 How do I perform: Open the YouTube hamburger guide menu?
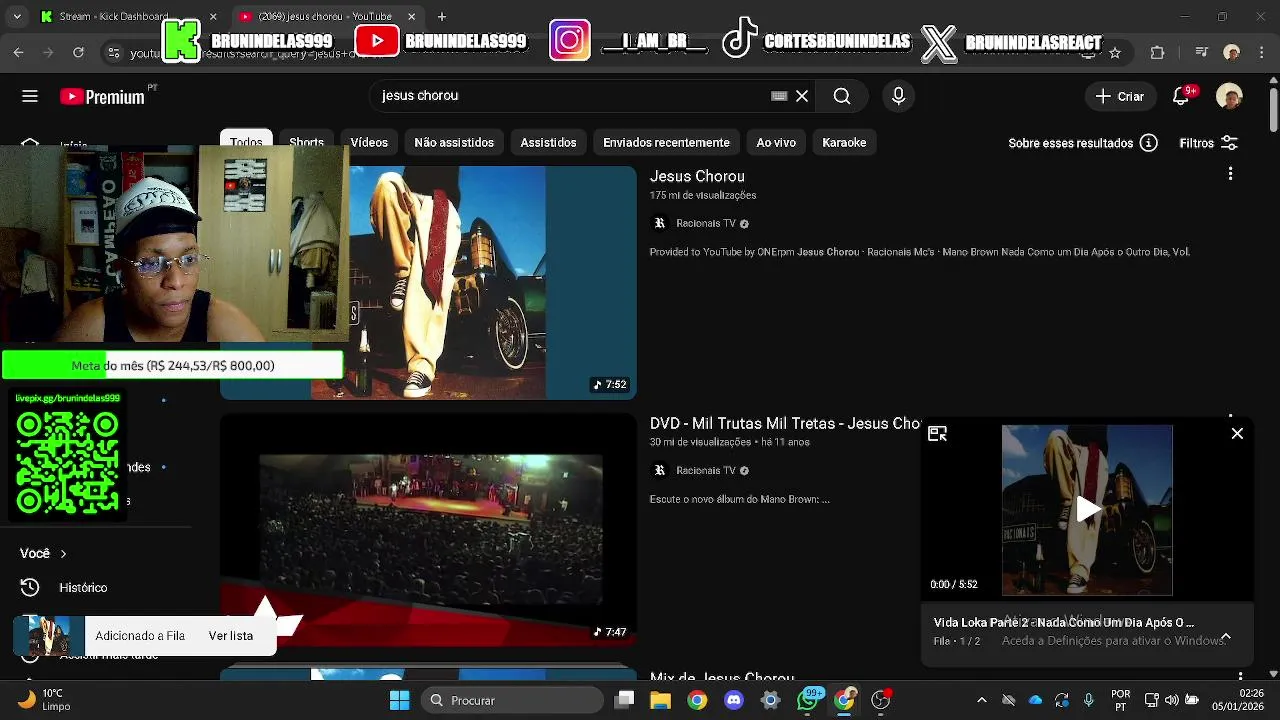[x=30, y=96]
